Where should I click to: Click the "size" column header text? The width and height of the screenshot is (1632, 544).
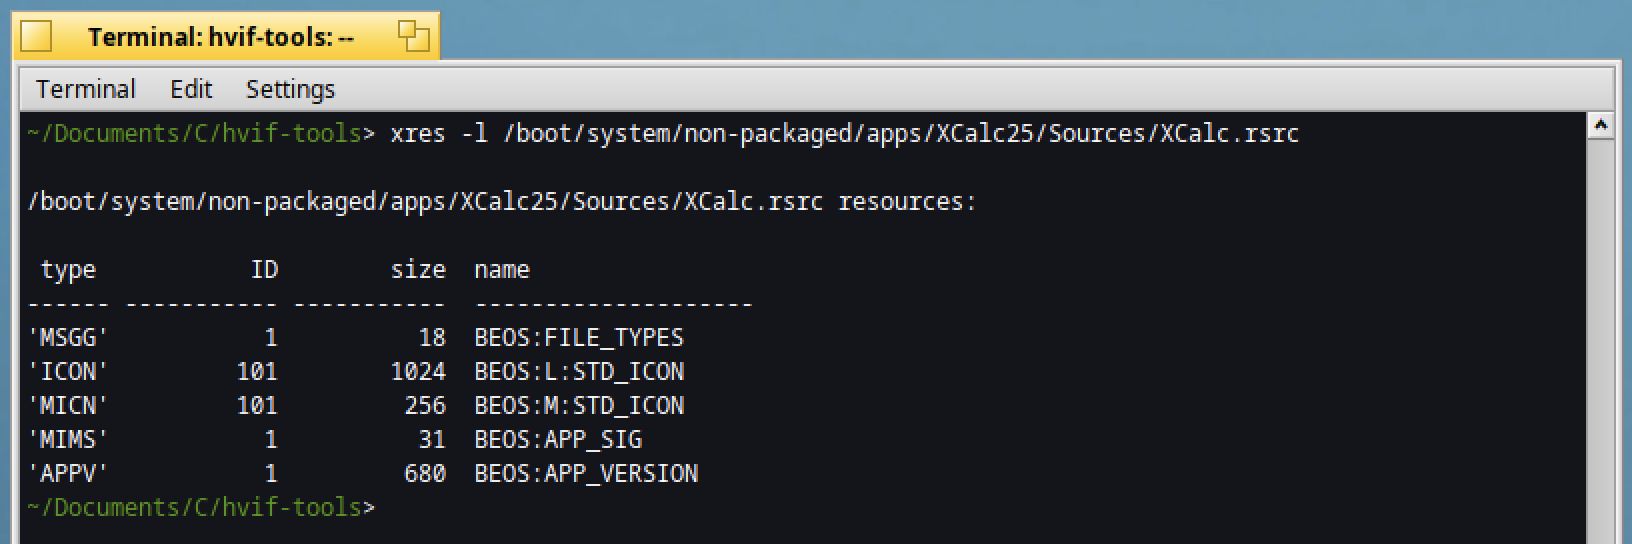tap(418, 270)
